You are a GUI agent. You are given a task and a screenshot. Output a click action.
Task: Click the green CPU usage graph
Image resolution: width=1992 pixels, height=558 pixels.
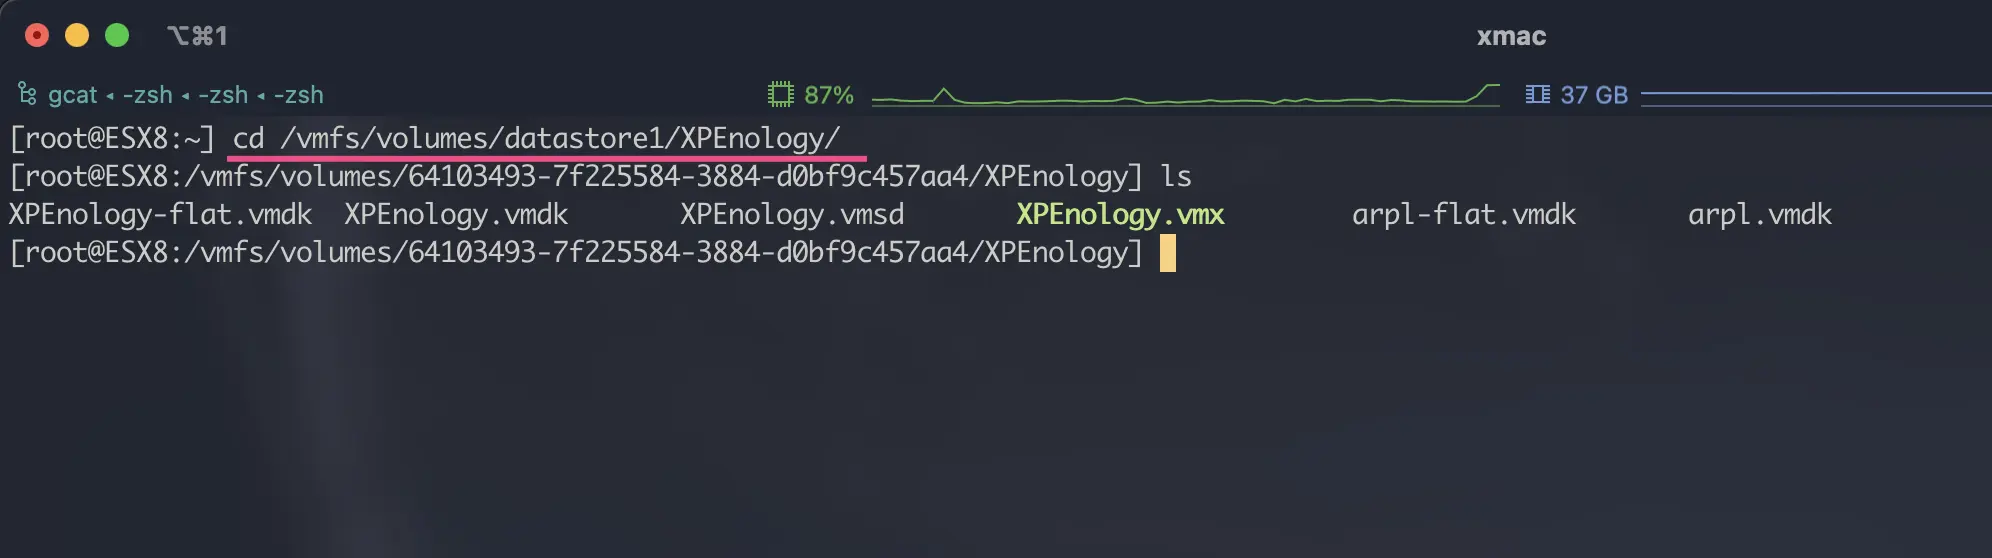[x=1185, y=96]
